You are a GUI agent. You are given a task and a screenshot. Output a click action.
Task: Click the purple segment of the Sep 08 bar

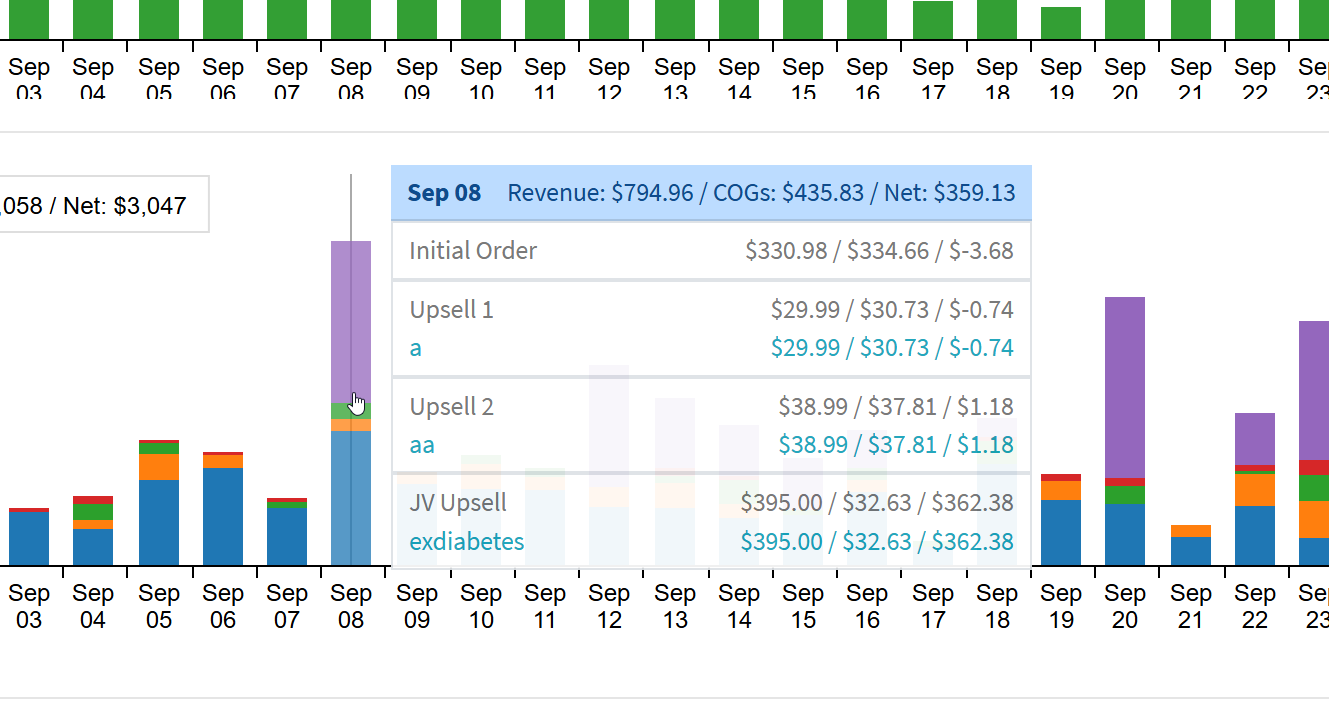(x=351, y=320)
